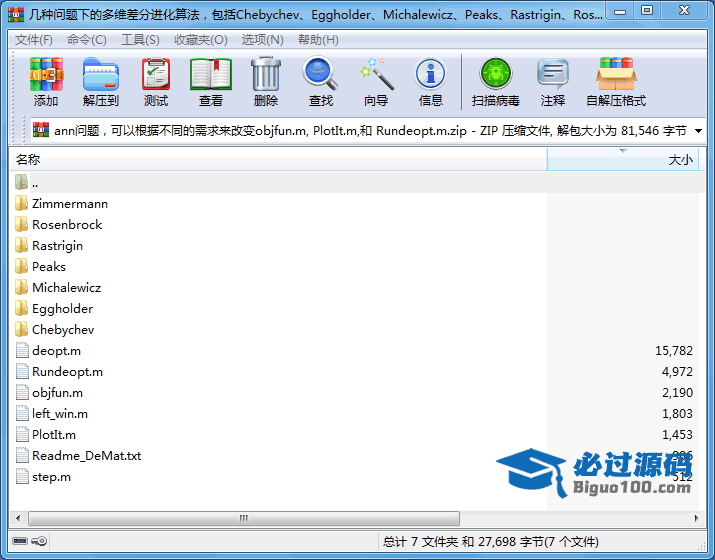Image resolution: width=715 pixels, height=560 pixels.
Task: Click the WinRAR icon in the title bar
Action: point(16,15)
